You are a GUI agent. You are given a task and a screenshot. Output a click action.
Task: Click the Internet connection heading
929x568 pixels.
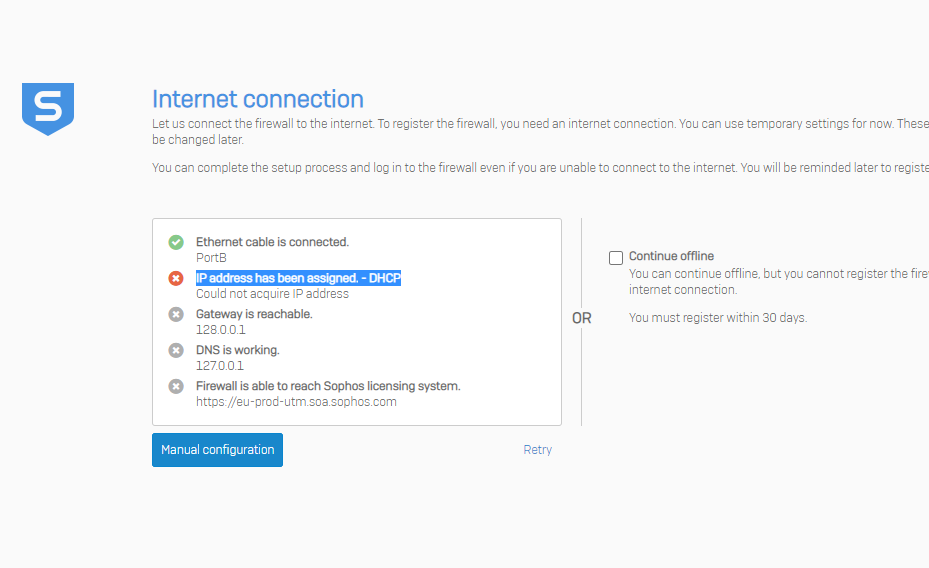point(258,99)
